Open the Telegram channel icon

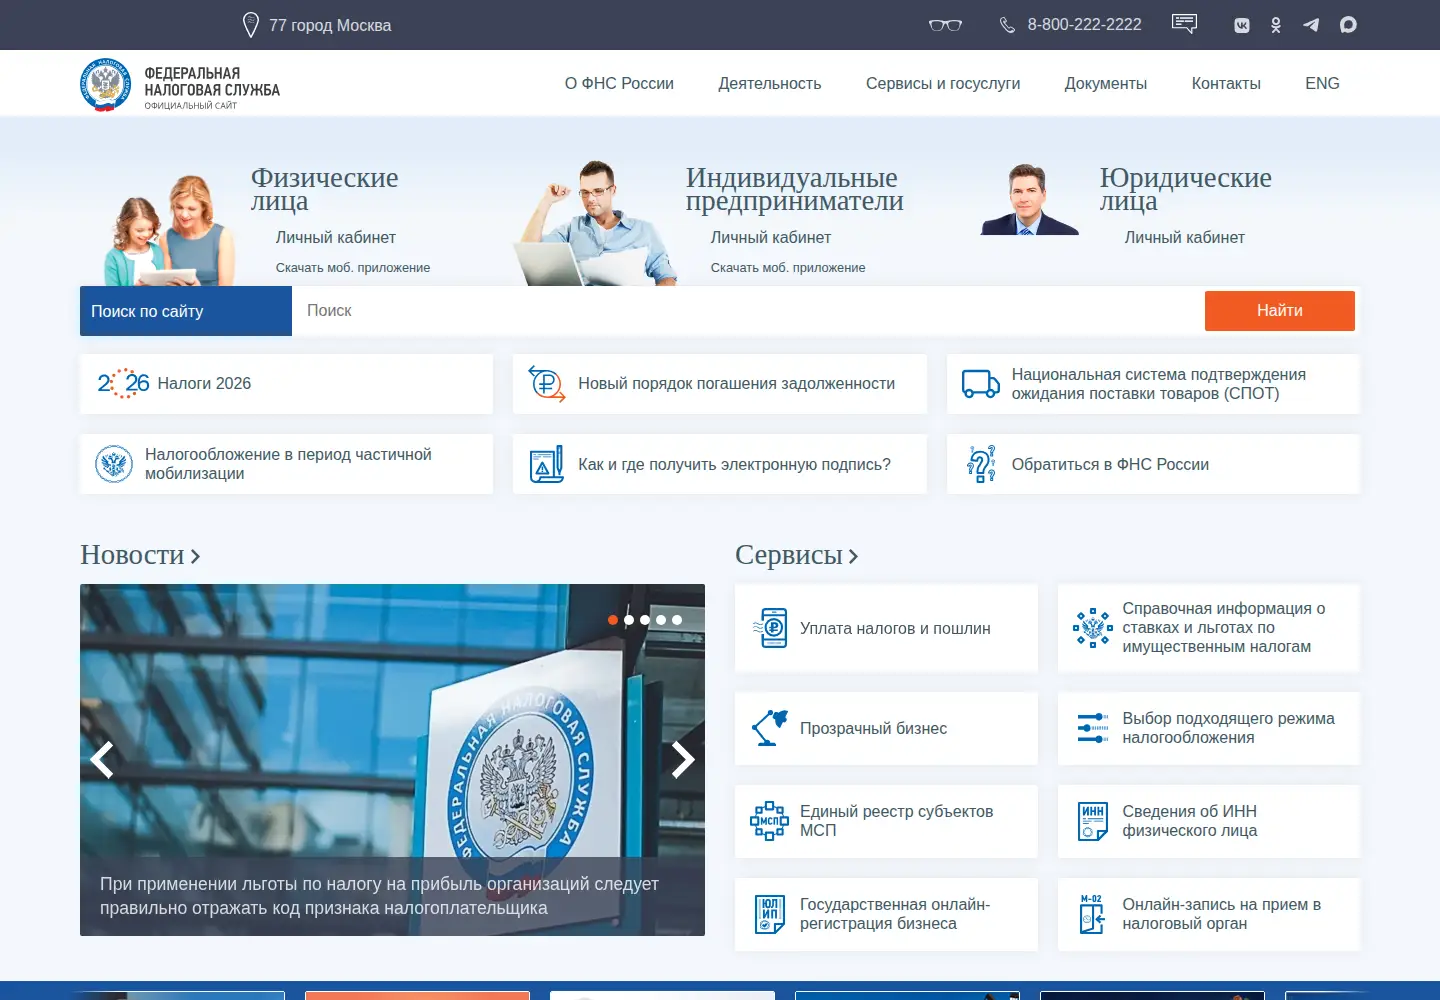1311,25
